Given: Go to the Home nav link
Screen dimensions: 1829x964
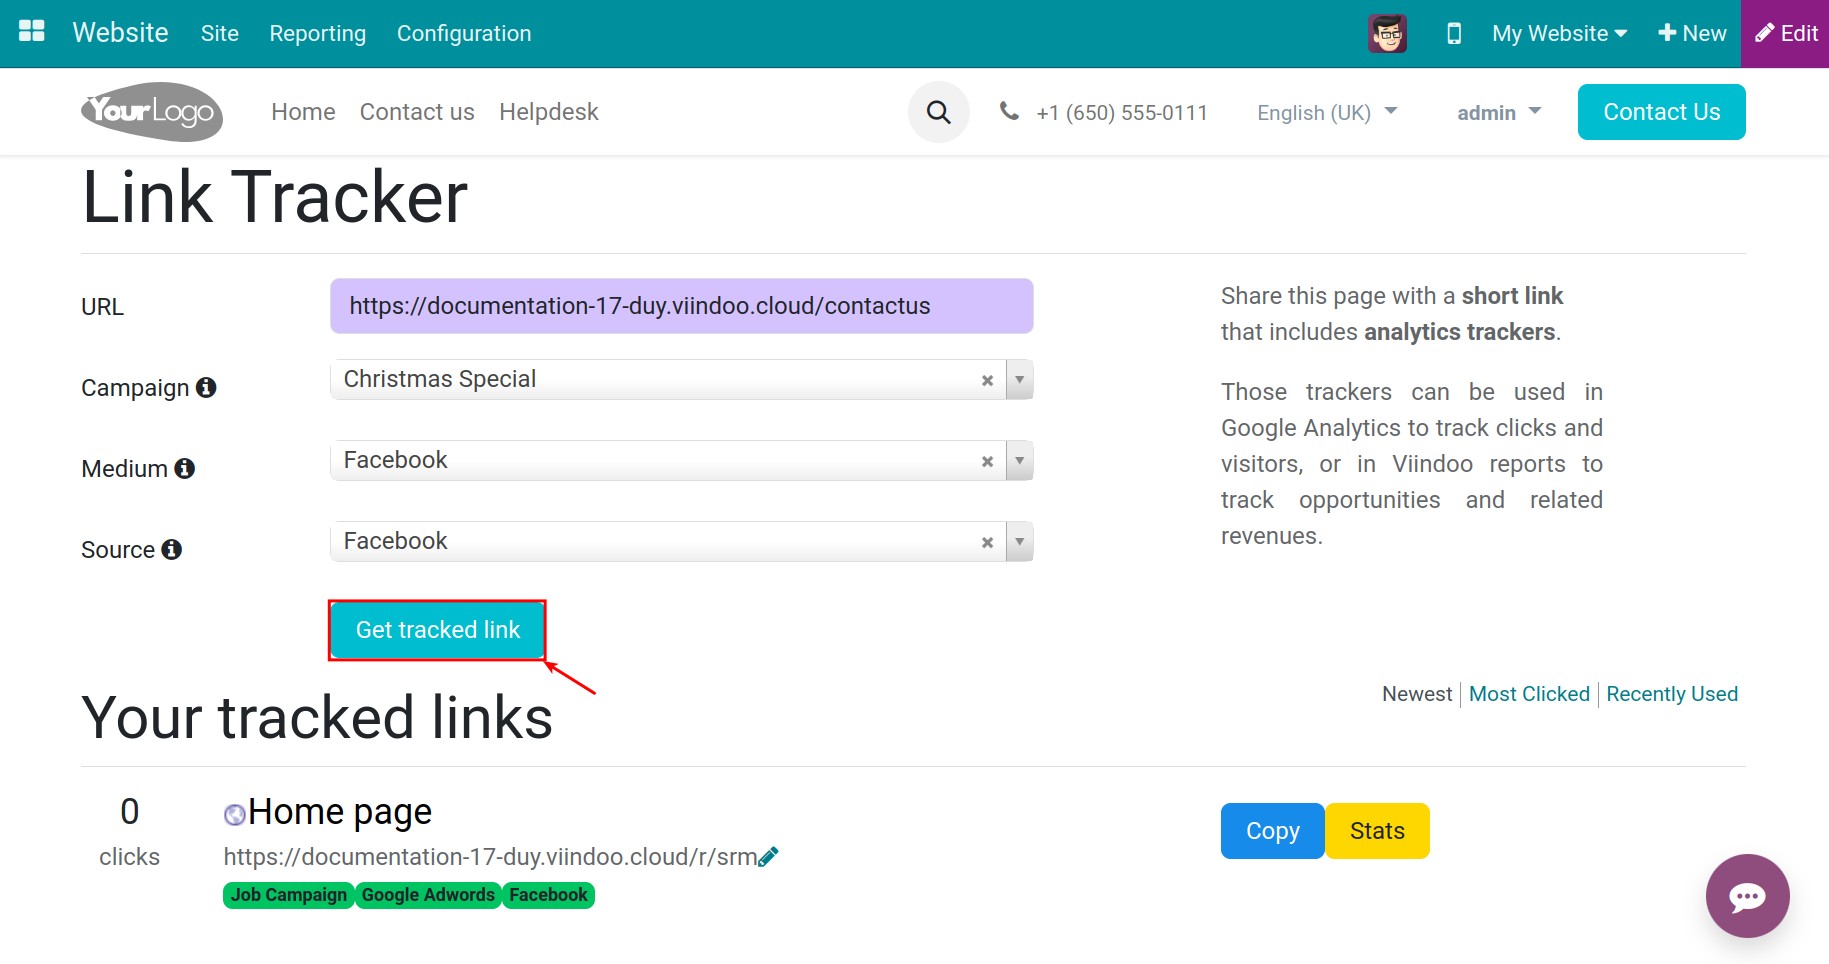Looking at the screenshot, I should pos(303,112).
